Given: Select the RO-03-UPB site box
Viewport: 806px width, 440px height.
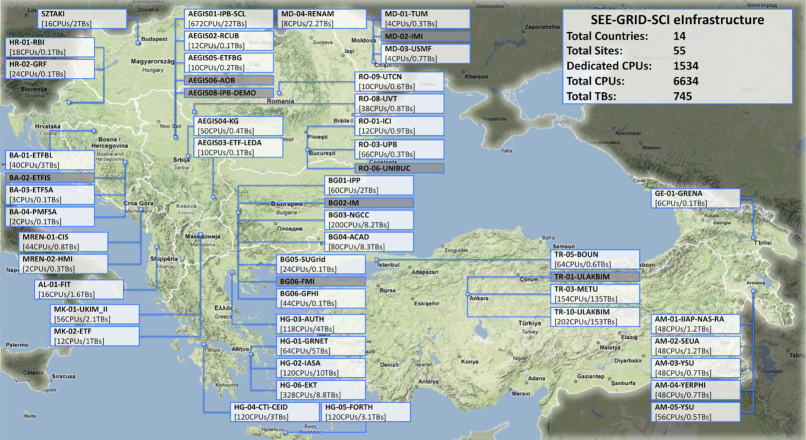Looking at the screenshot, I should point(399,149).
